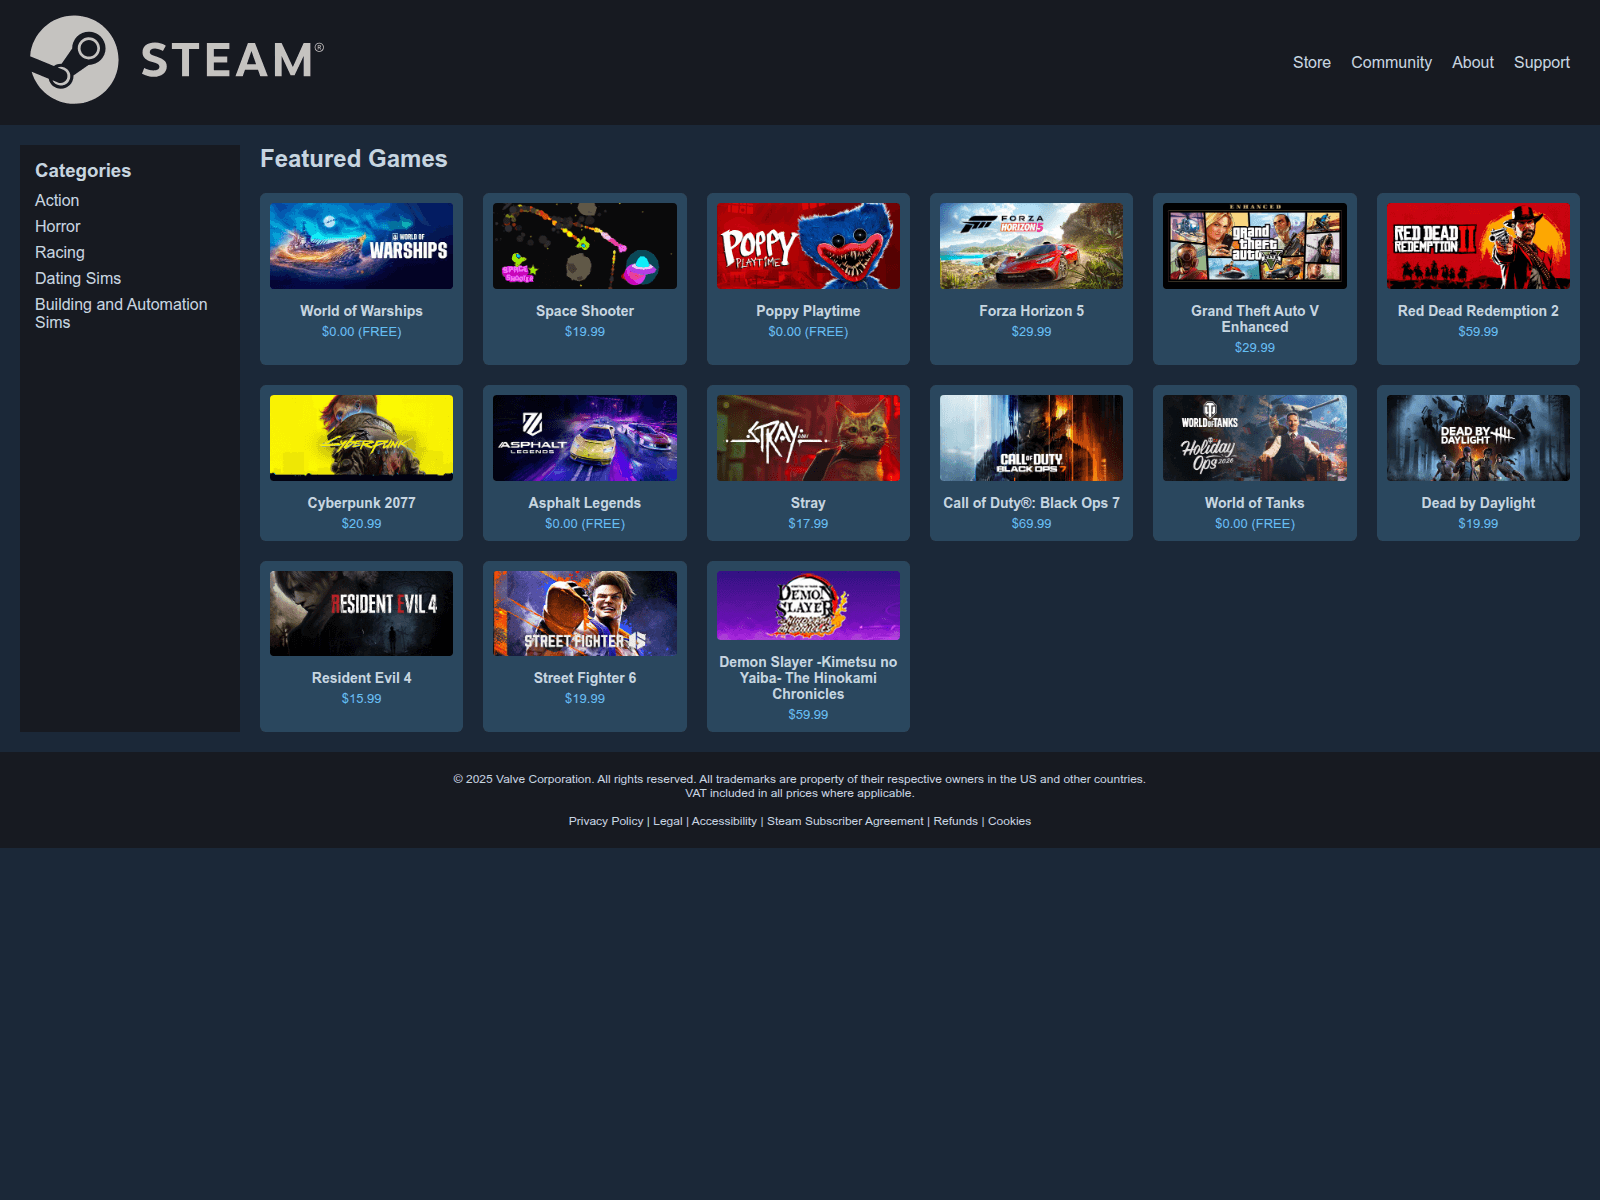Open Call of Duty Black Ops 7 image
The image size is (1600, 1200).
coord(1031,438)
